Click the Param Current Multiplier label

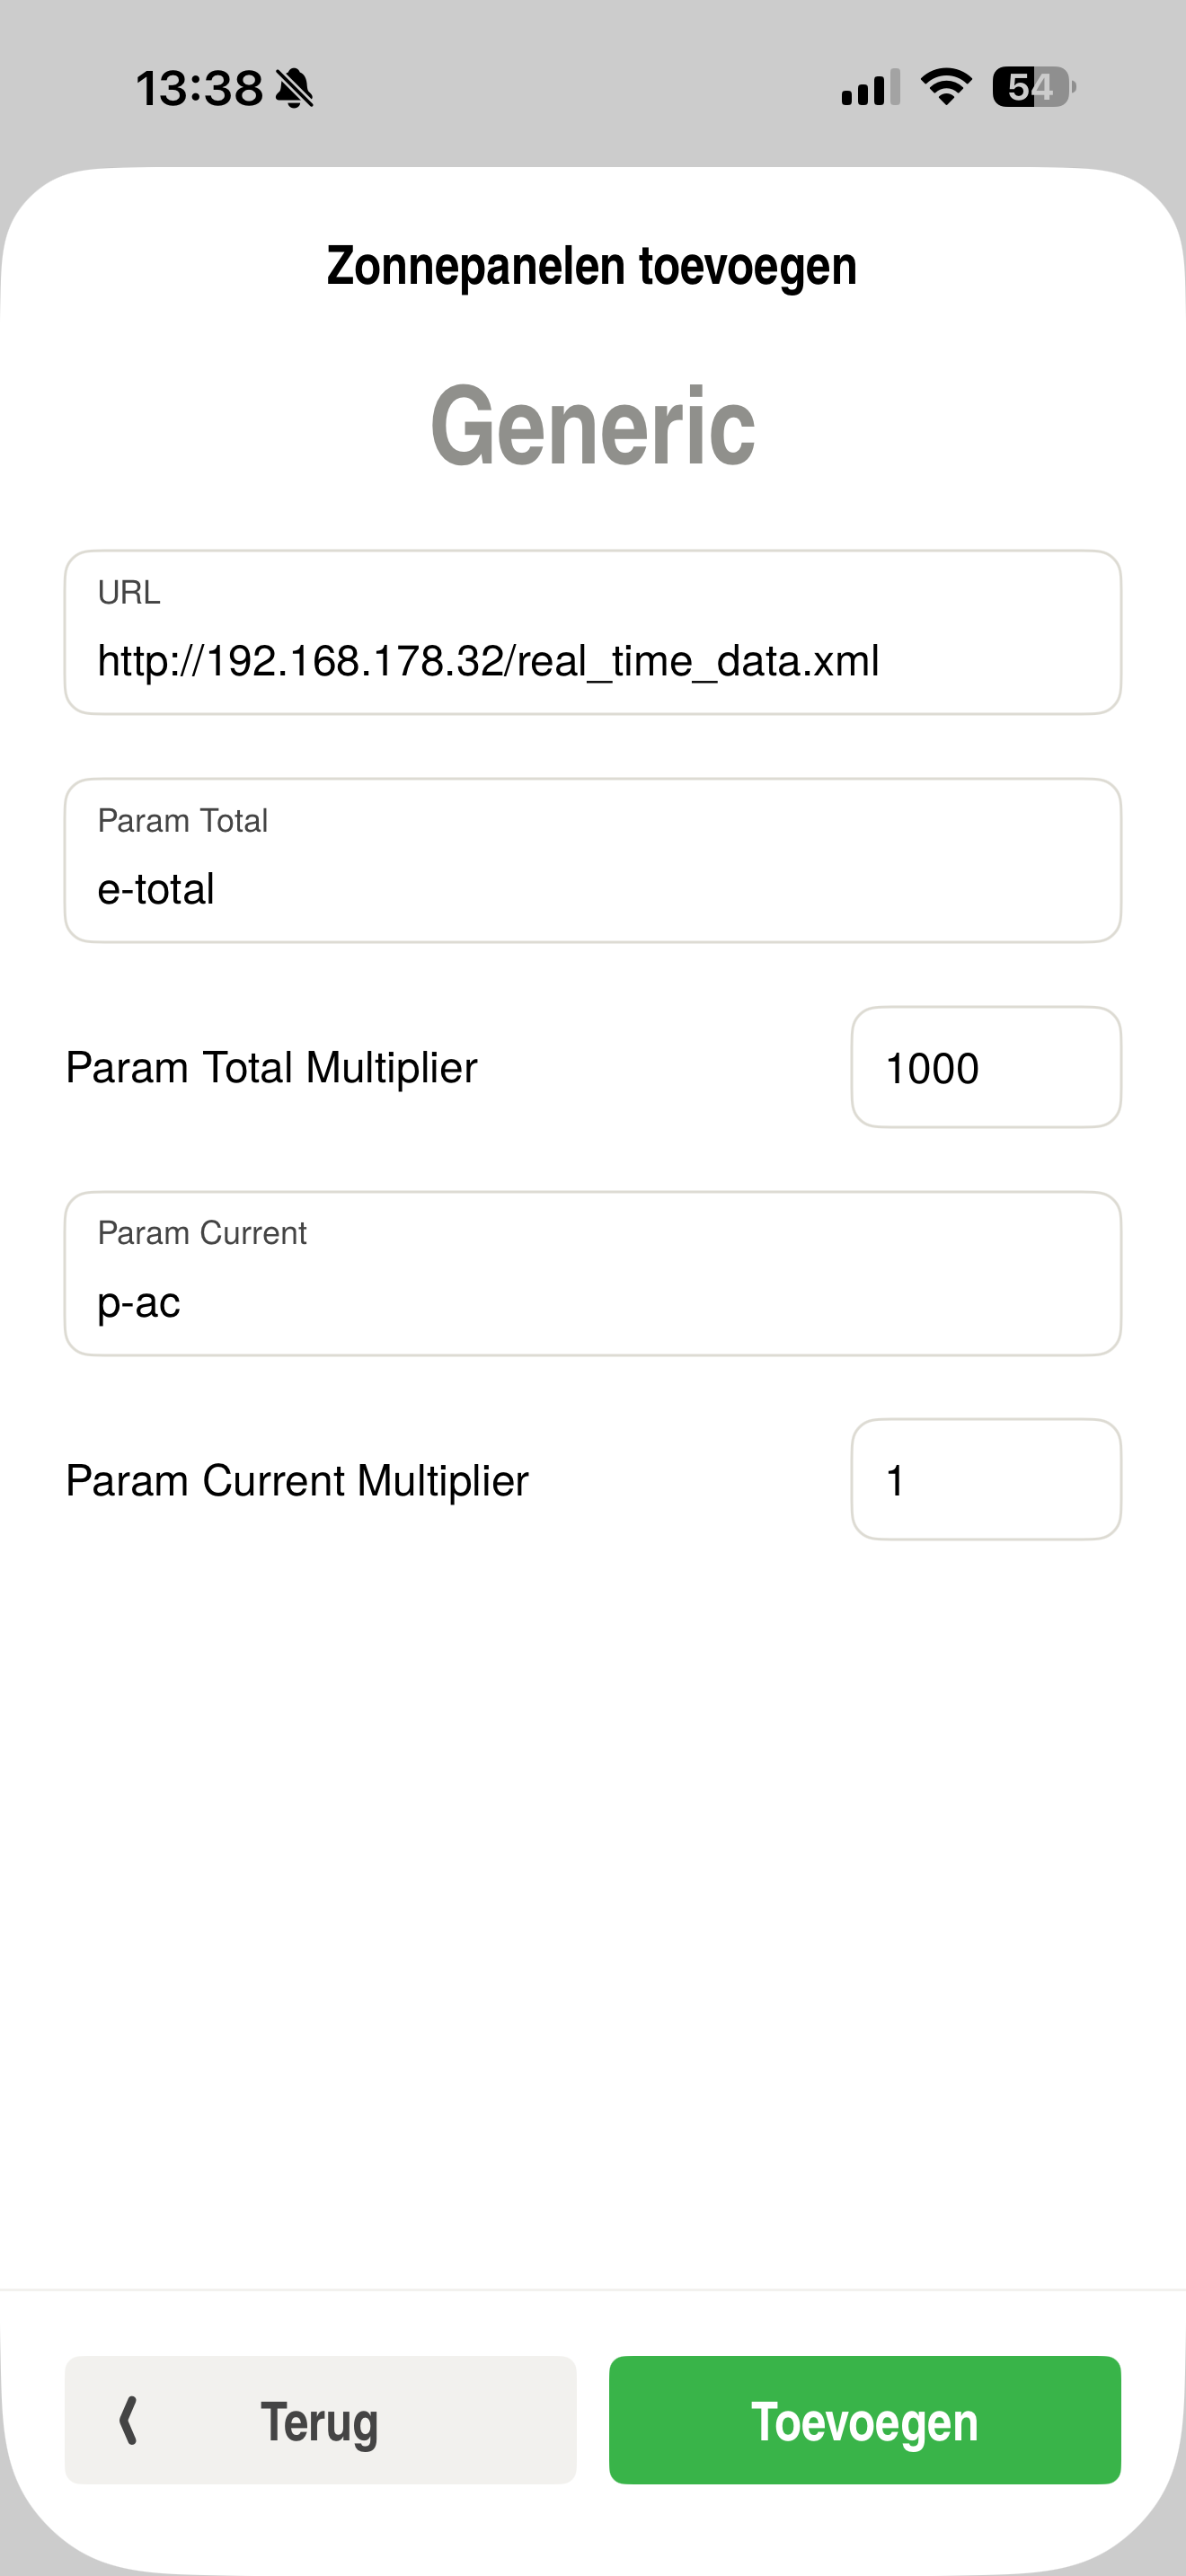click(x=296, y=1481)
